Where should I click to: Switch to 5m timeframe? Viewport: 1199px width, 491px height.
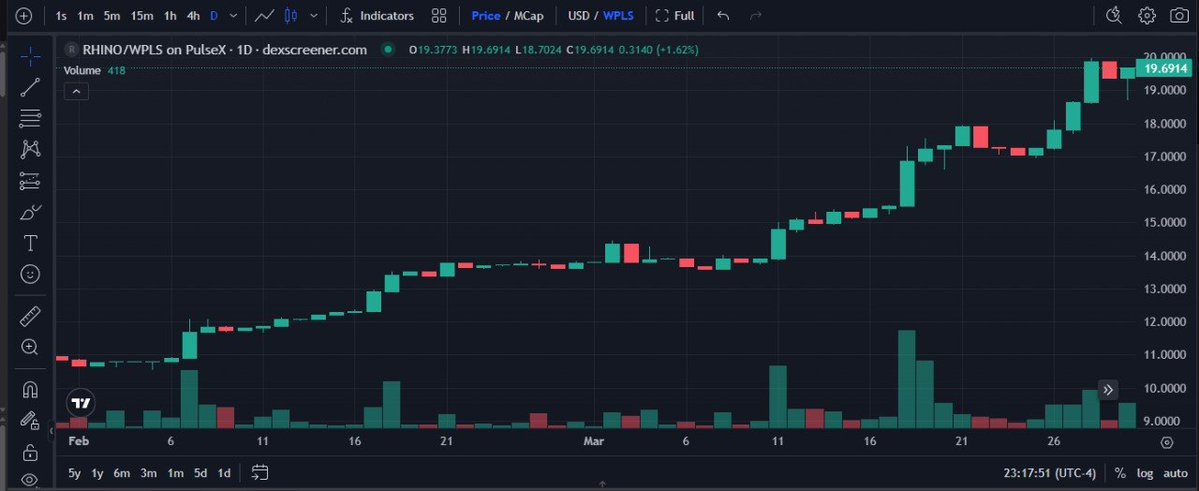pyautogui.click(x=112, y=15)
